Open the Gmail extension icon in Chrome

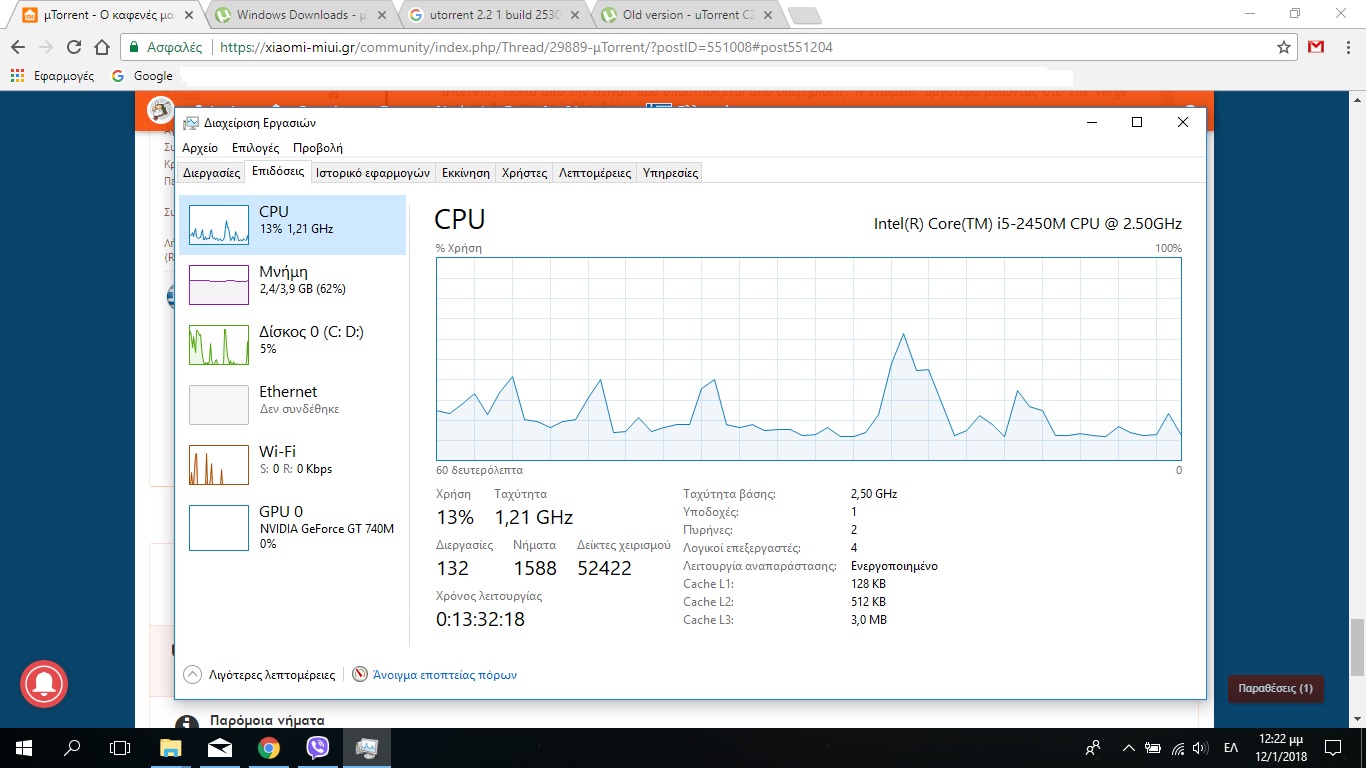(x=1316, y=47)
